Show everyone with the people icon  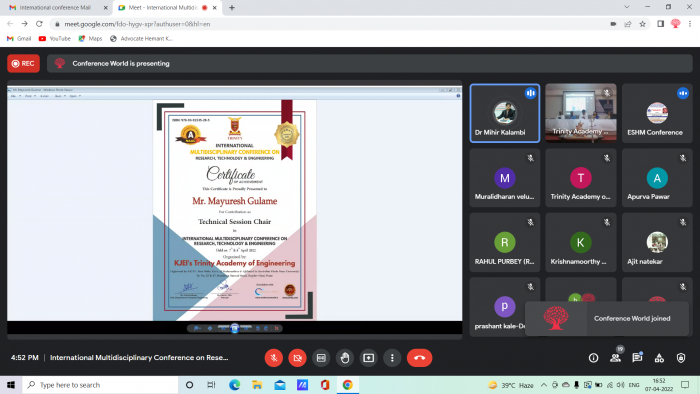[x=615, y=358]
